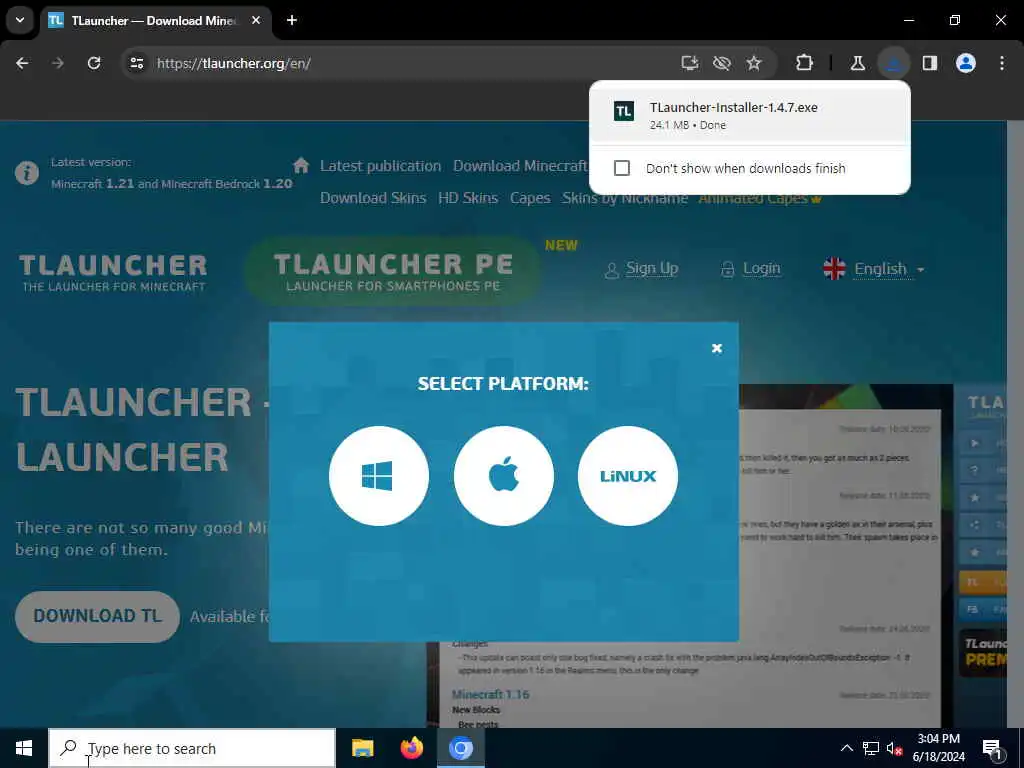This screenshot has height=768, width=1024.
Task: Open the browser side panel
Action: click(x=929, y=63)
